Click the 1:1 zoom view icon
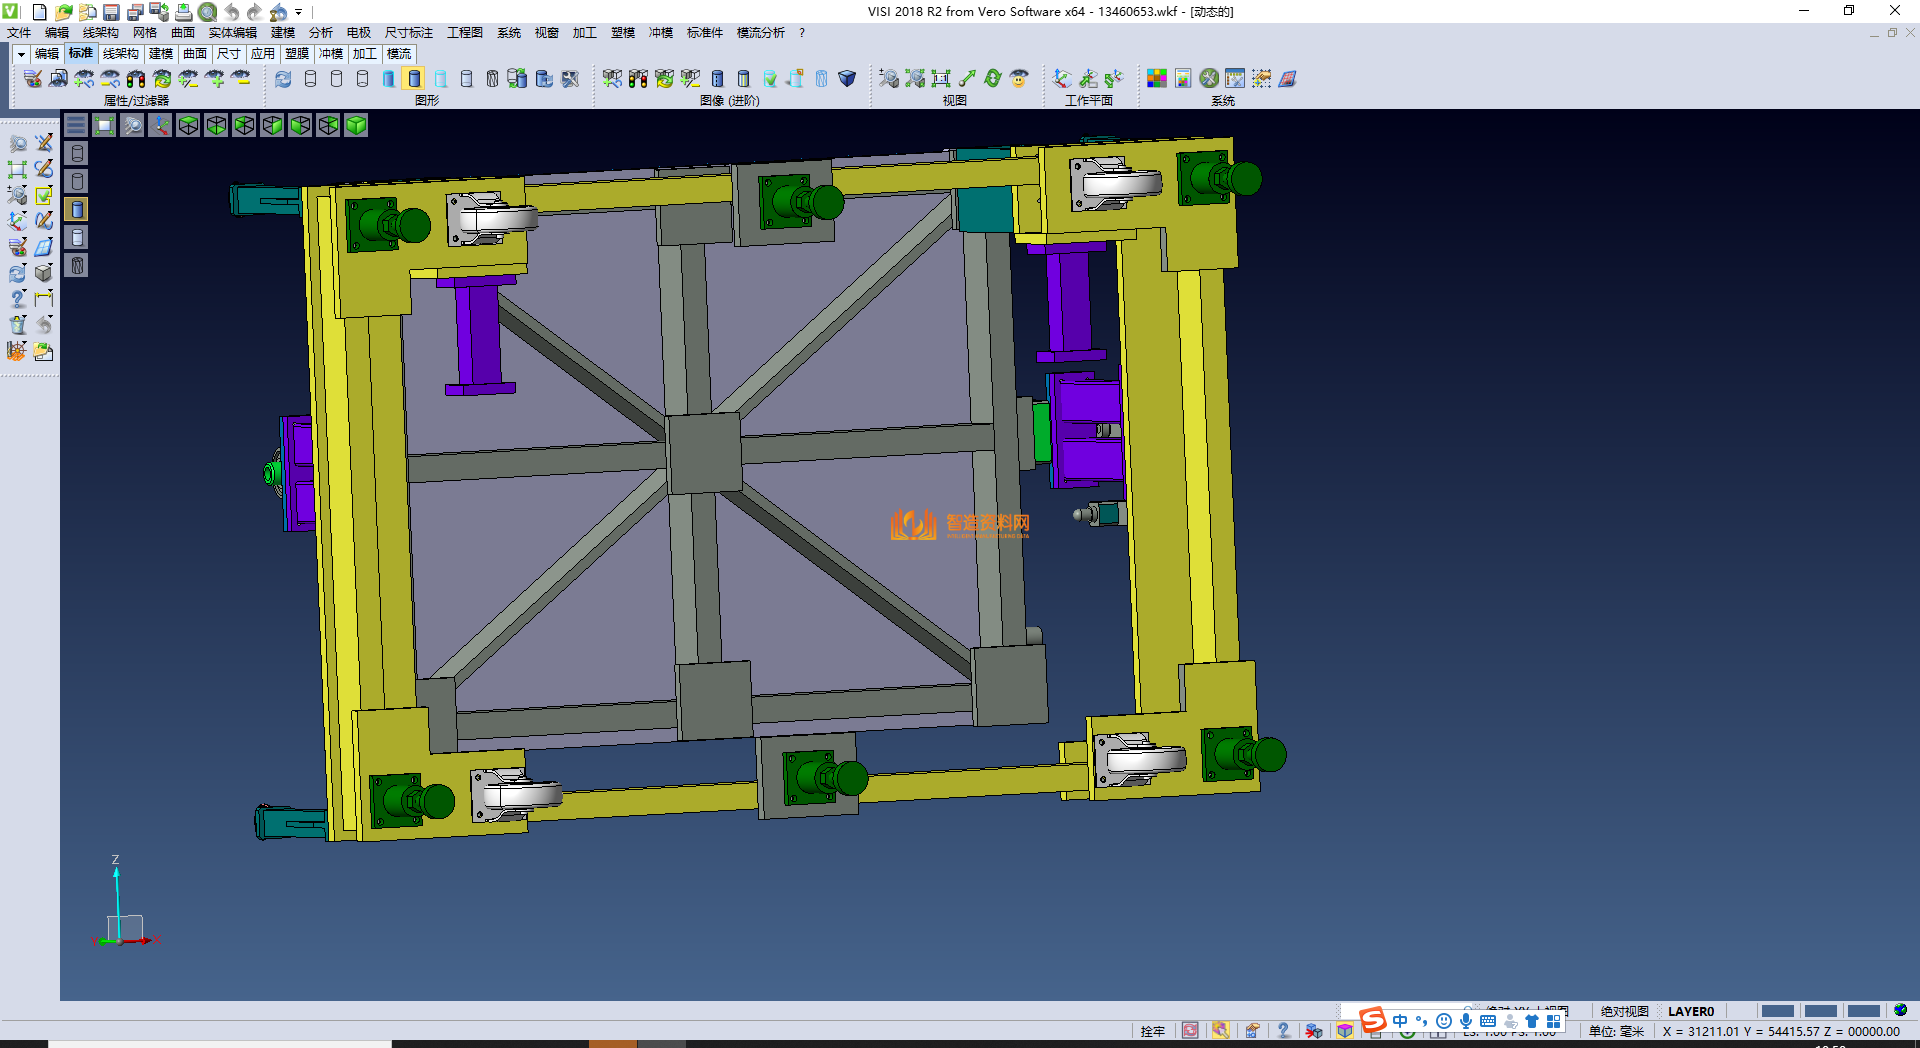Viewport: 1920px width, 1048px height. (x=940, y=78)
